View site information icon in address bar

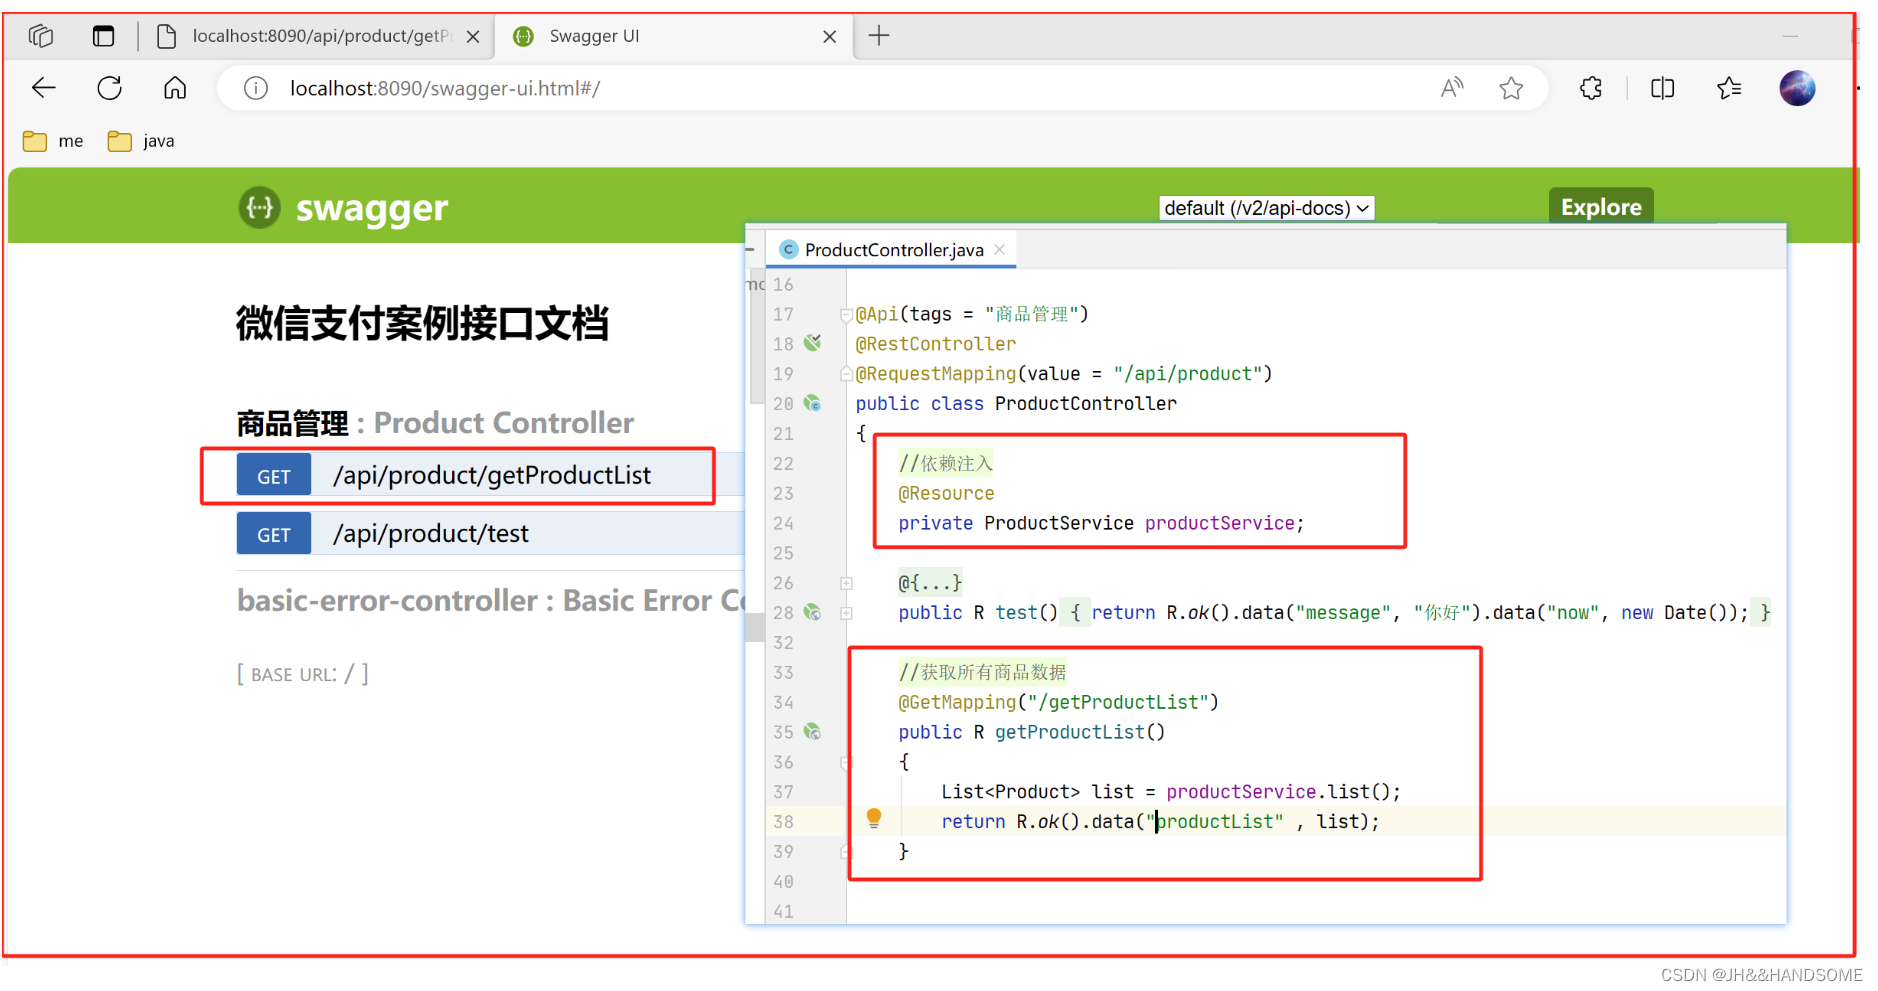click(256, 89)
